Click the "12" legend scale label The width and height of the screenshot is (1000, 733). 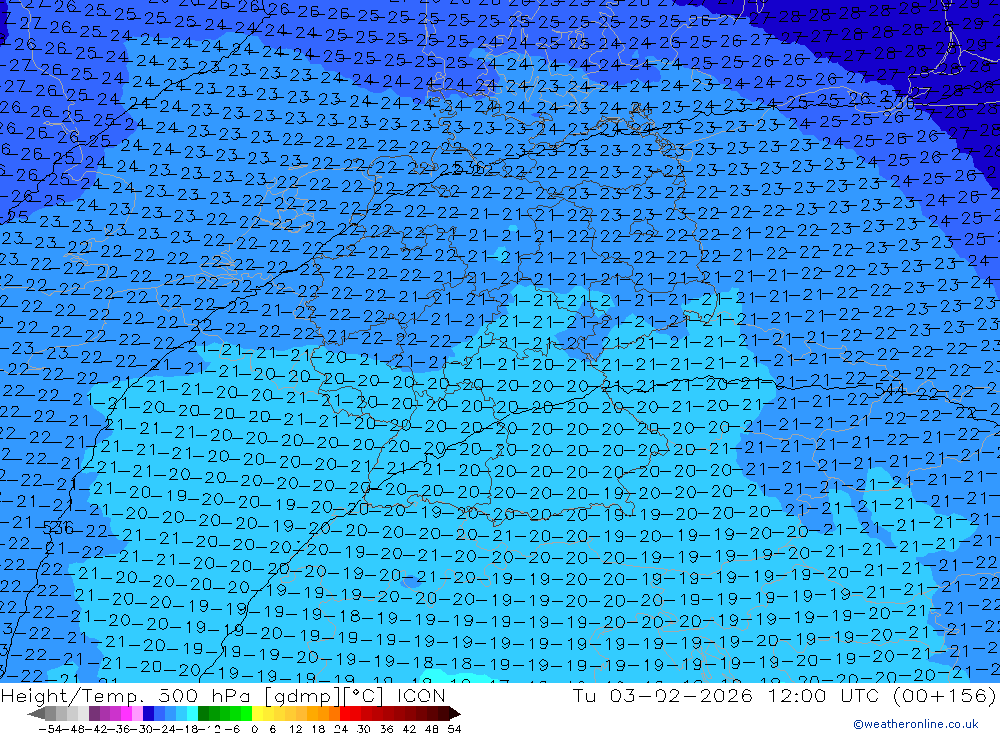(295, 729)
